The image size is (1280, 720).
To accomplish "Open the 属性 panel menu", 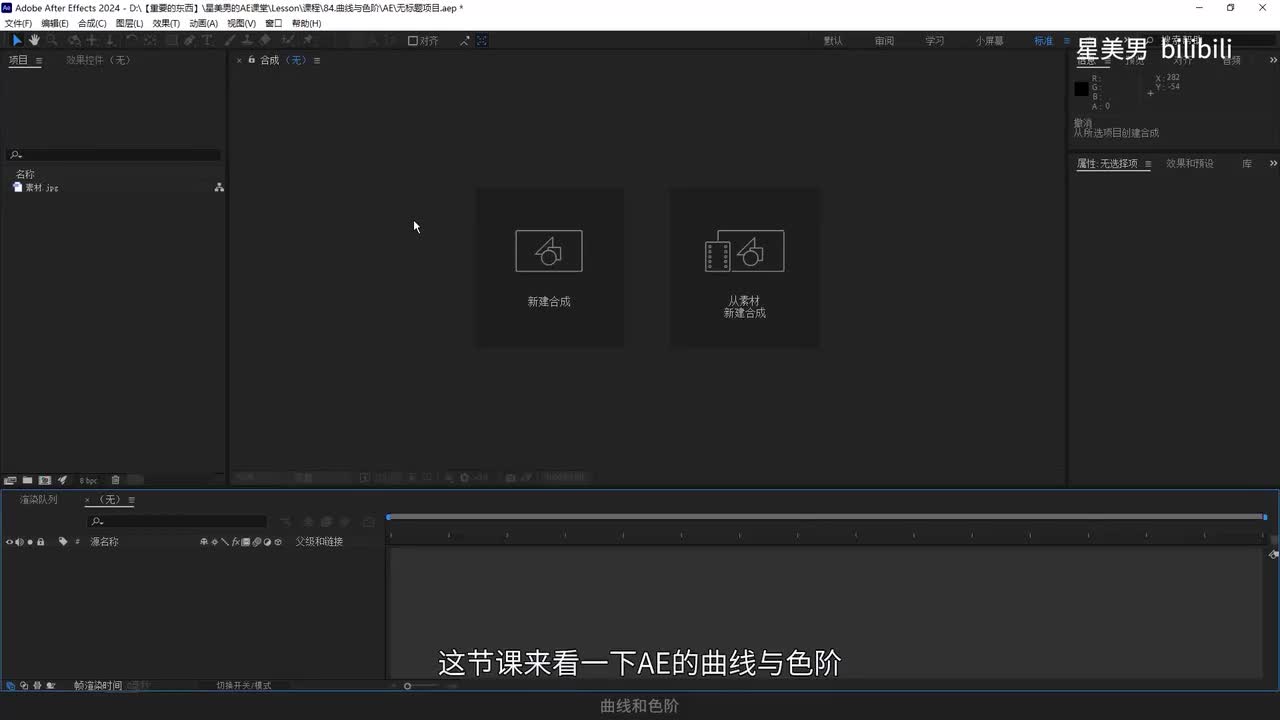I will point(1148,164).
